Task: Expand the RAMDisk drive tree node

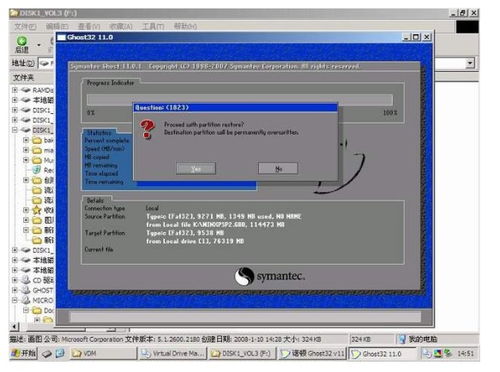Action: click(x=15, y=90)
